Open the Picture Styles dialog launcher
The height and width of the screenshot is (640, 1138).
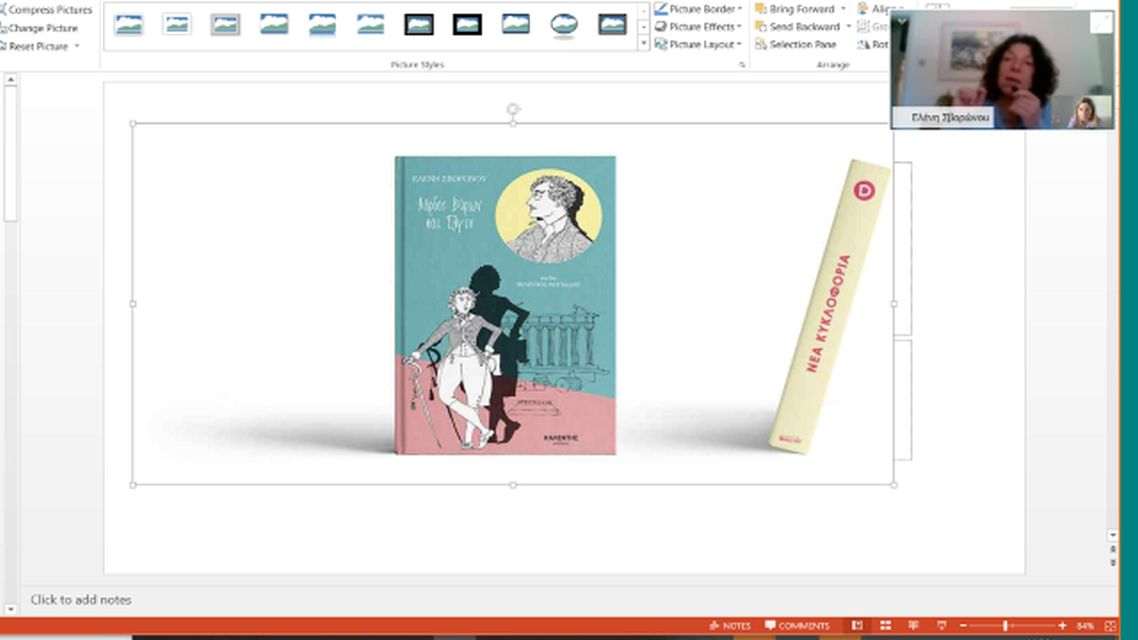(x=742, y=65)
